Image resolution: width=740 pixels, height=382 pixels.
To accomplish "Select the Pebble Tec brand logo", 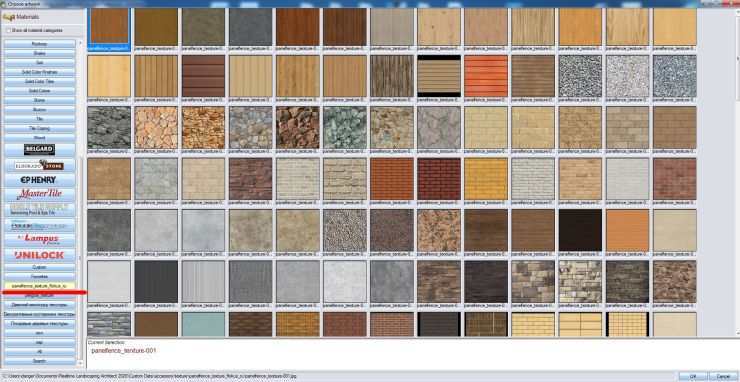I will 40,225.
